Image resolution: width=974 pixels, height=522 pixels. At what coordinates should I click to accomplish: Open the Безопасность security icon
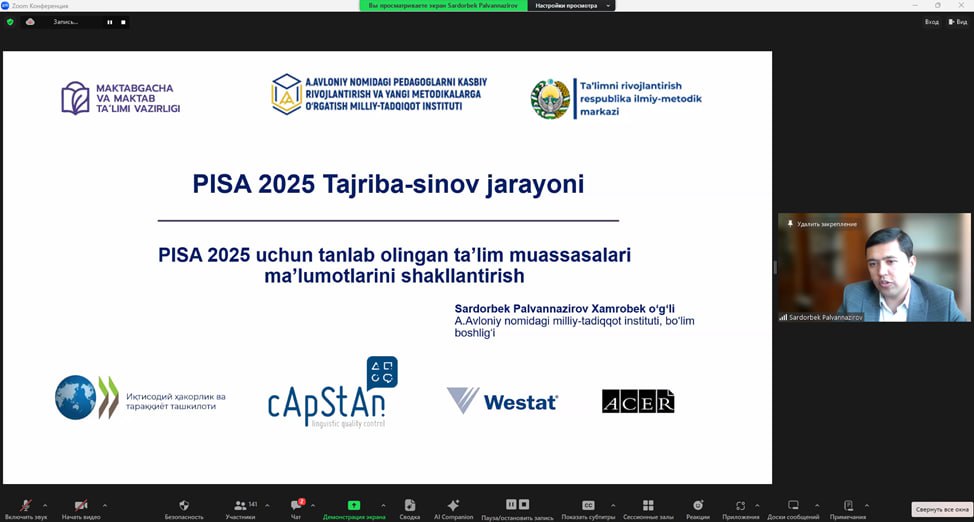(184, 507)
